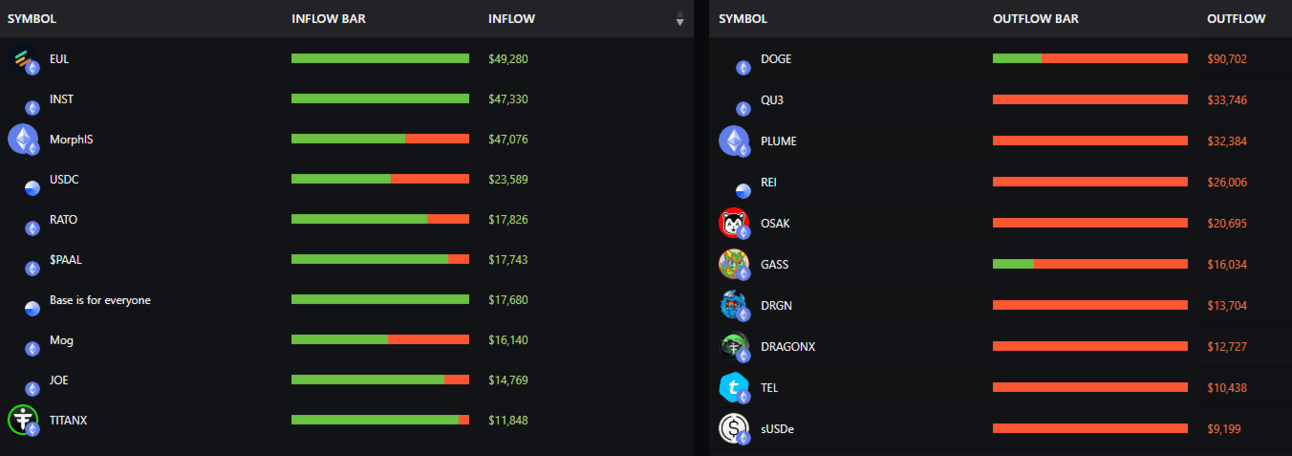Click the $90,702 outflow value
The height and width of the screenshot is (456, 1292).
[1227, 59]
